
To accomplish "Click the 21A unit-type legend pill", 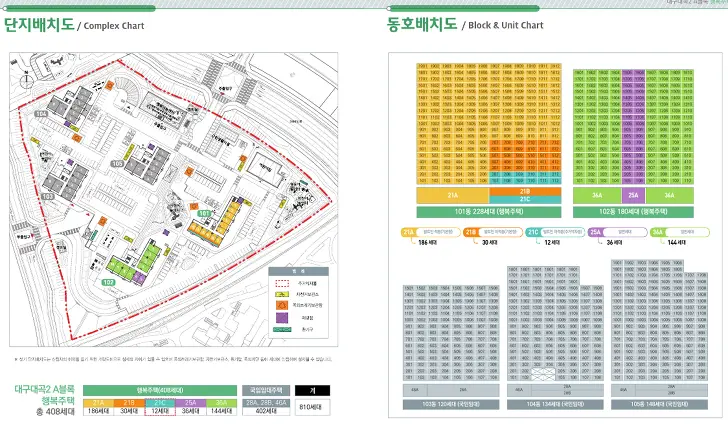I will [430, 232].
